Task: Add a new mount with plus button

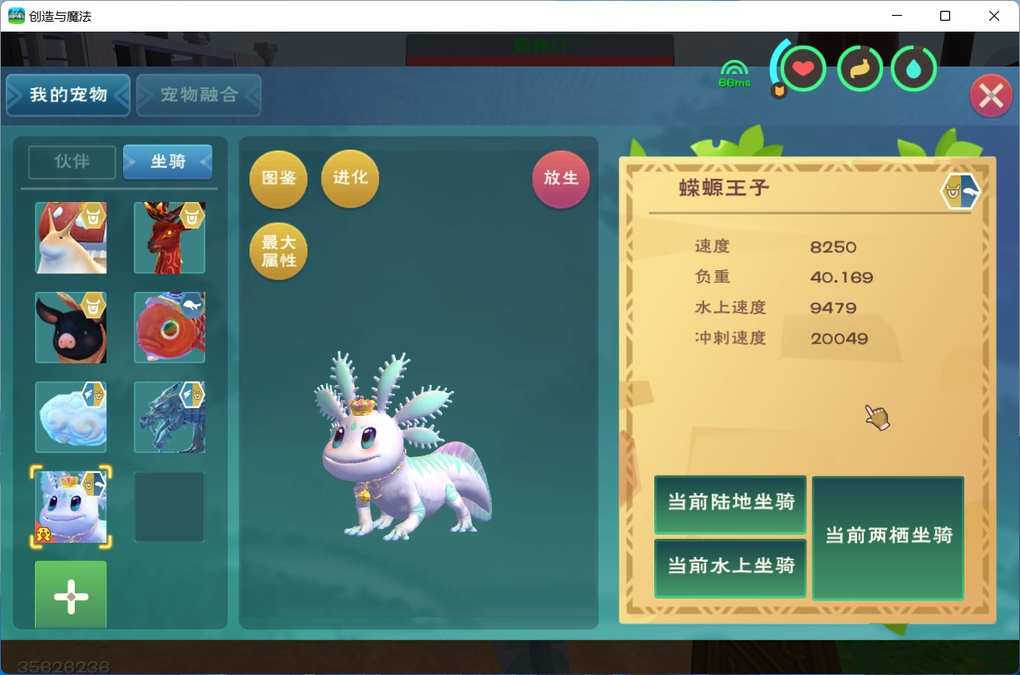Action: click(x=71, y=595)
